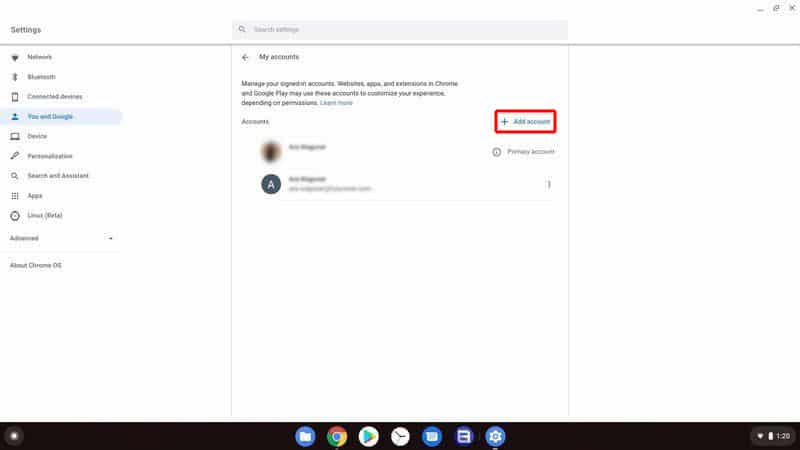Select Personalization in the sidebar
The height and width of the screenshot is (450, 800).
pos(50,156)
